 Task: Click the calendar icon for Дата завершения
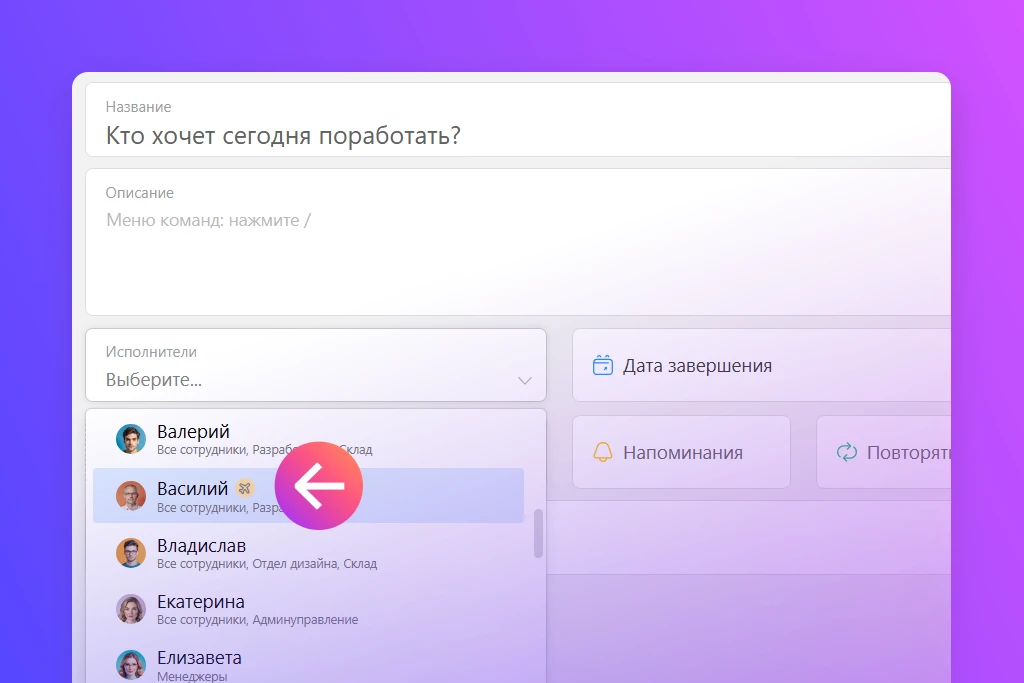point(603,365)
